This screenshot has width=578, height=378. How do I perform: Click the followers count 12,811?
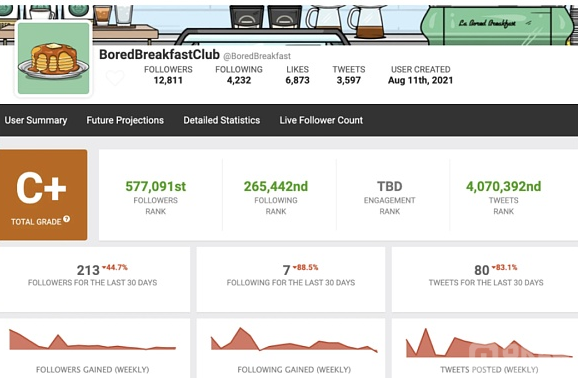pyautogui.click(x=168, y=80)
